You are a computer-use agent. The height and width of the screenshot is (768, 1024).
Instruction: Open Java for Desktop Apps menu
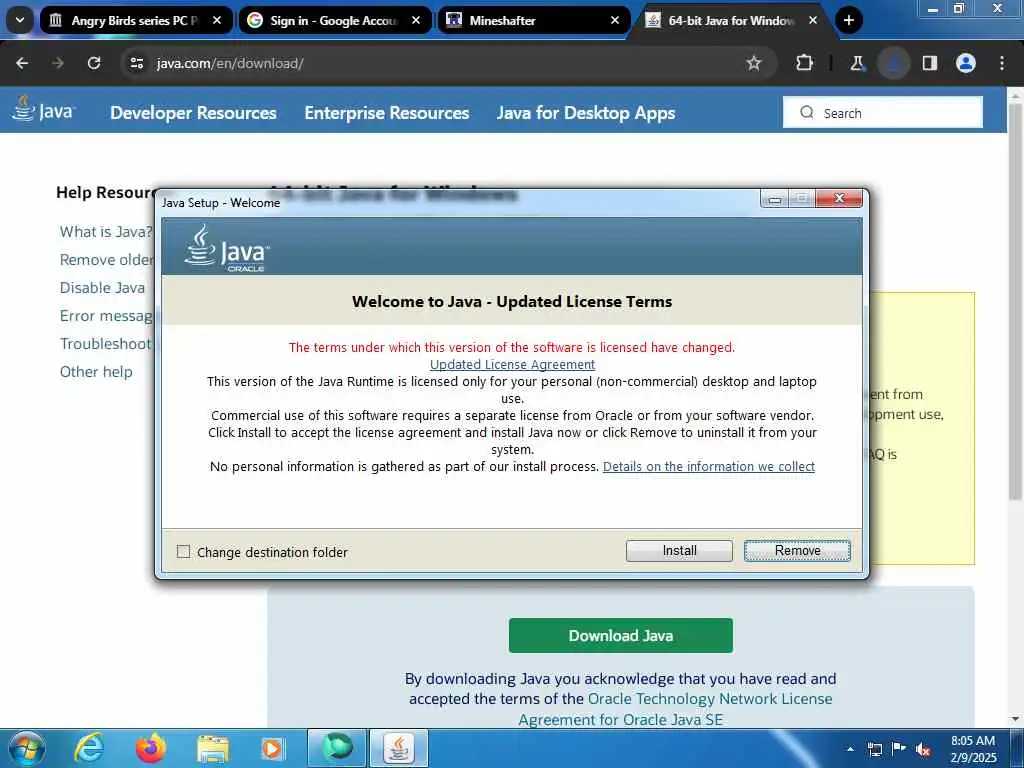click(x=586, y=113)
